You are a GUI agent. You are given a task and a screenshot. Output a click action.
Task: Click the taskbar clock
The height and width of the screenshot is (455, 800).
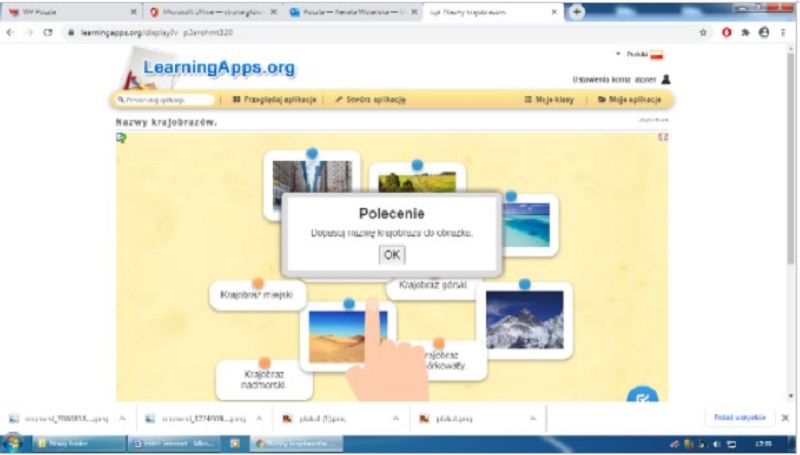[x=763, y=444]
